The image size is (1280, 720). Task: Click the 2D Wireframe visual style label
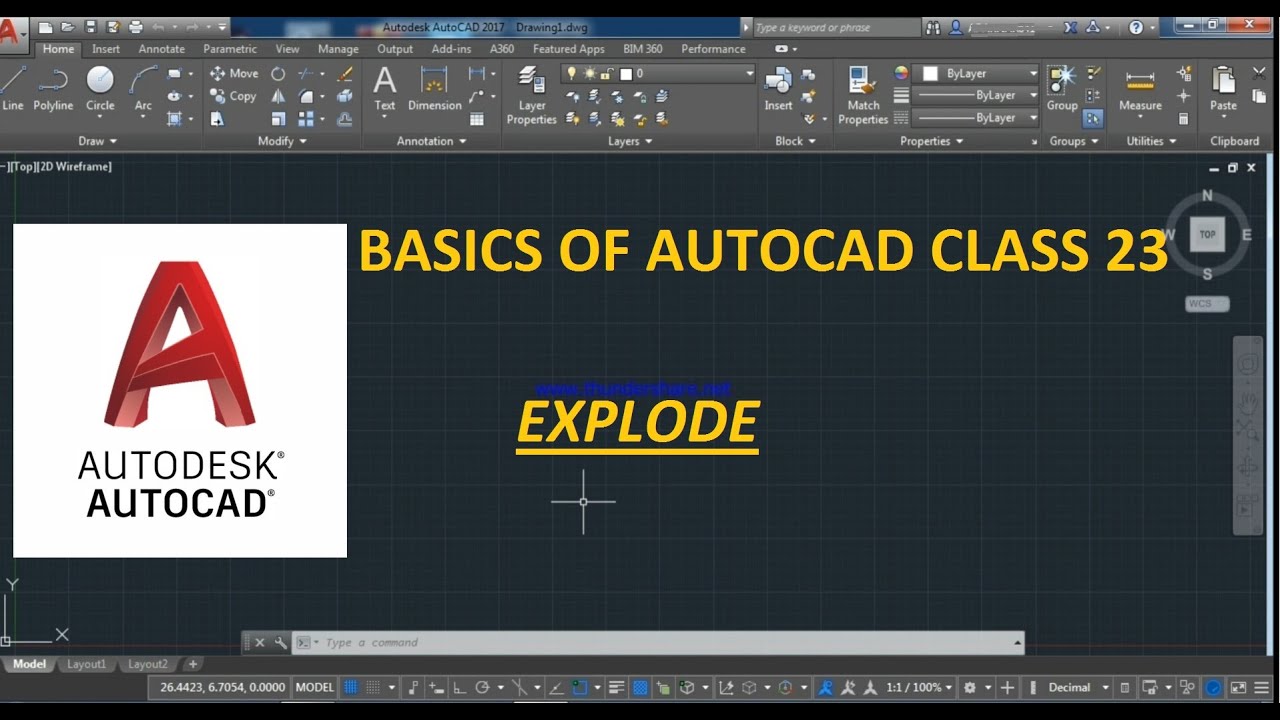(x=76, y=166)
